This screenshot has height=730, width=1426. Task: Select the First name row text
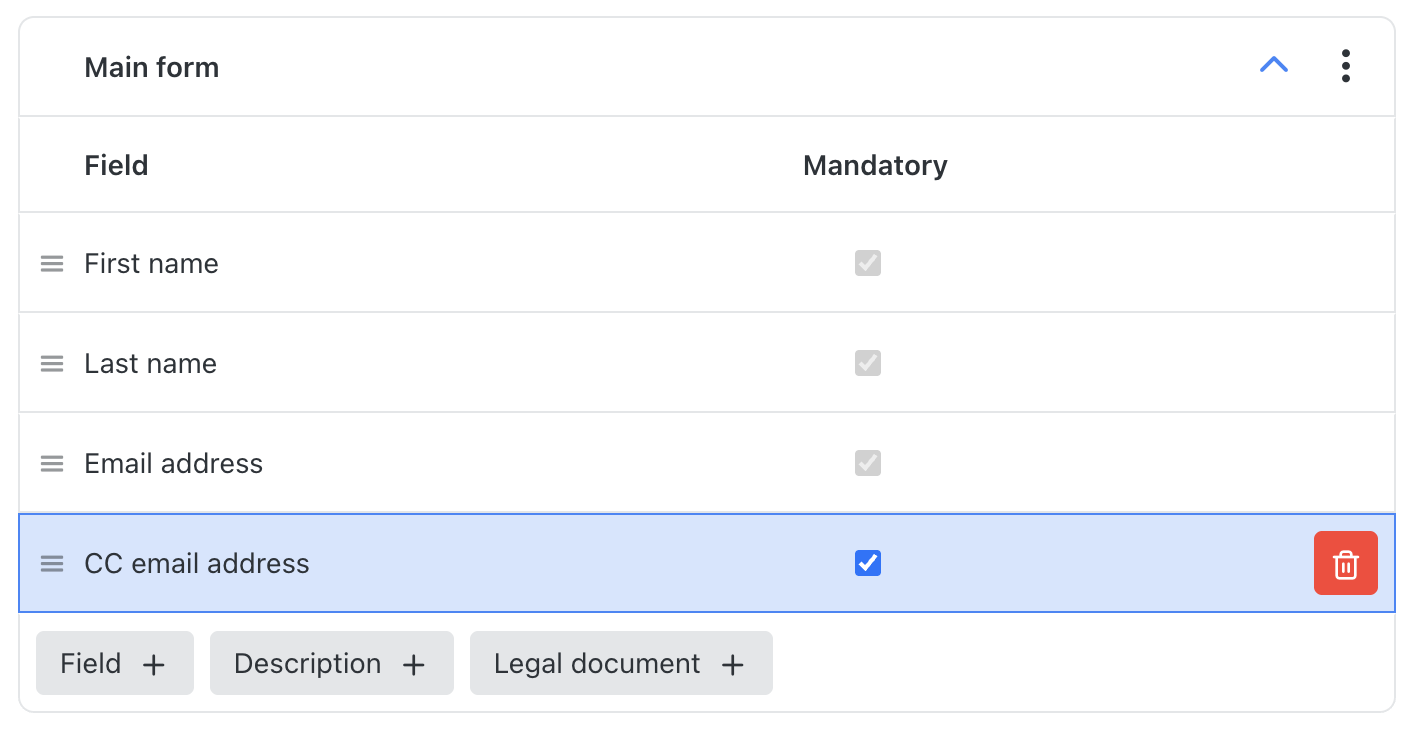[151, 264]
